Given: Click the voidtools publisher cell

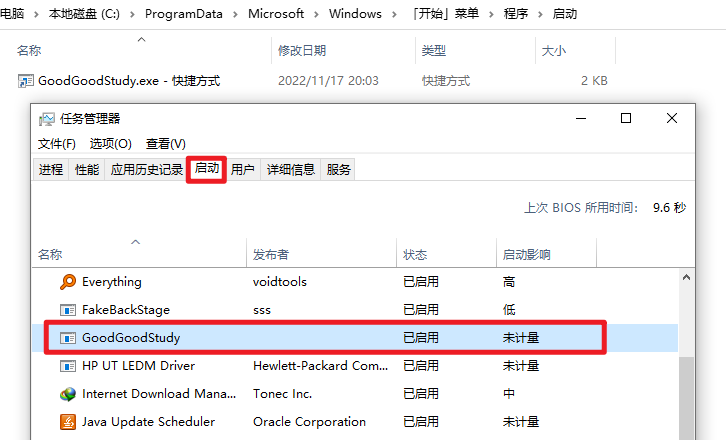Looking at the screenshot, I should coord(280,282).
